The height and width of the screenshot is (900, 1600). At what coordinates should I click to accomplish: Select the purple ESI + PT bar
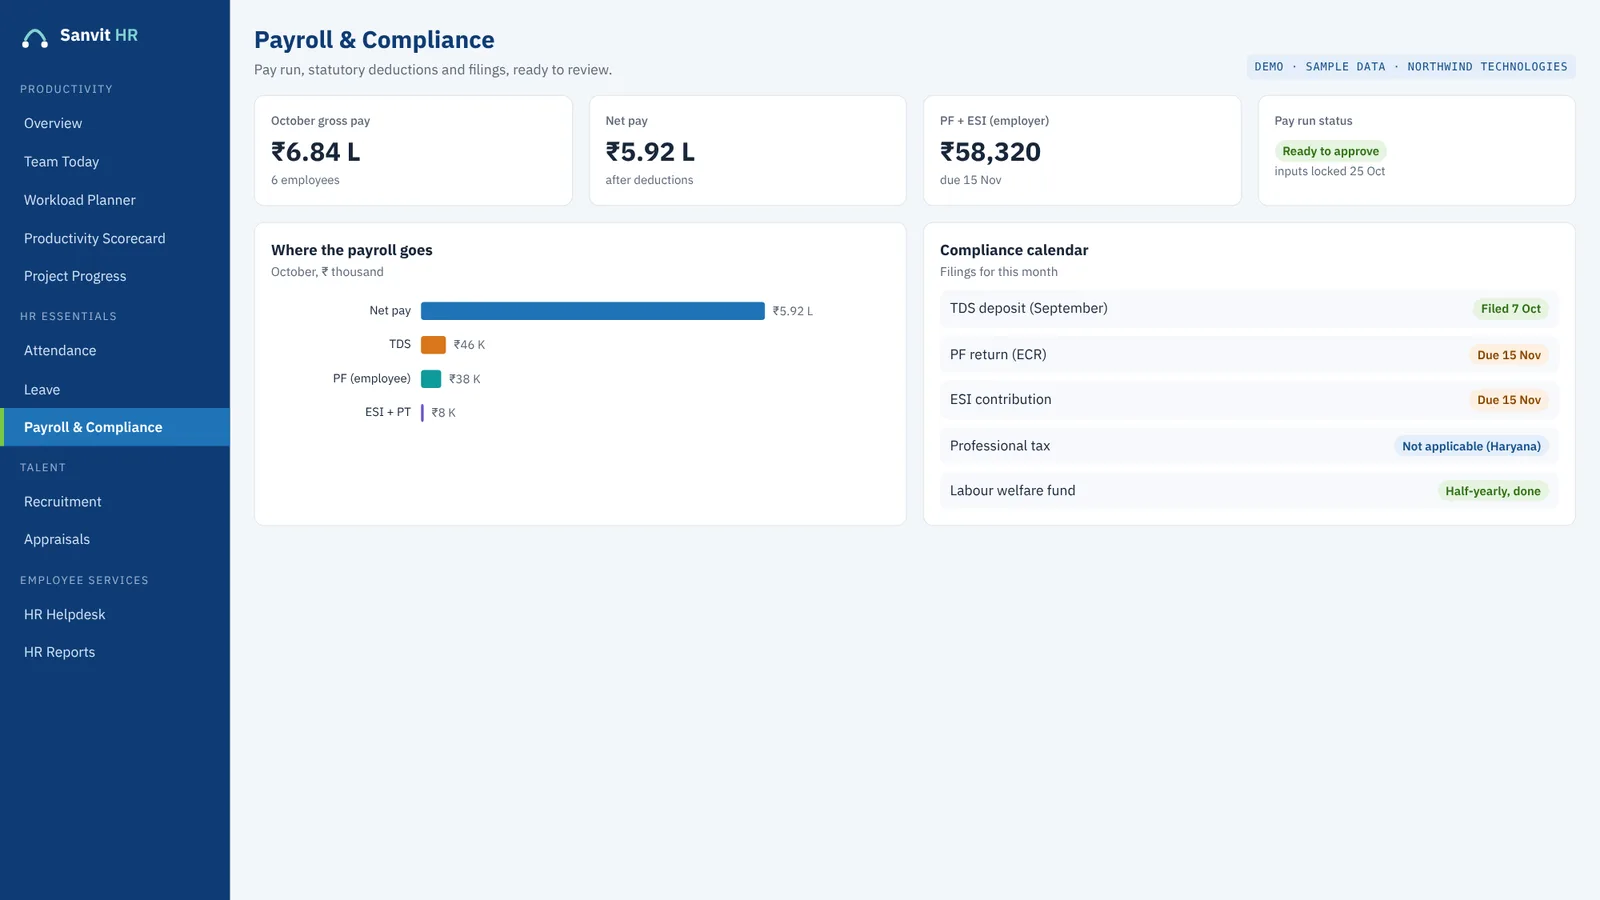point(422,413)
